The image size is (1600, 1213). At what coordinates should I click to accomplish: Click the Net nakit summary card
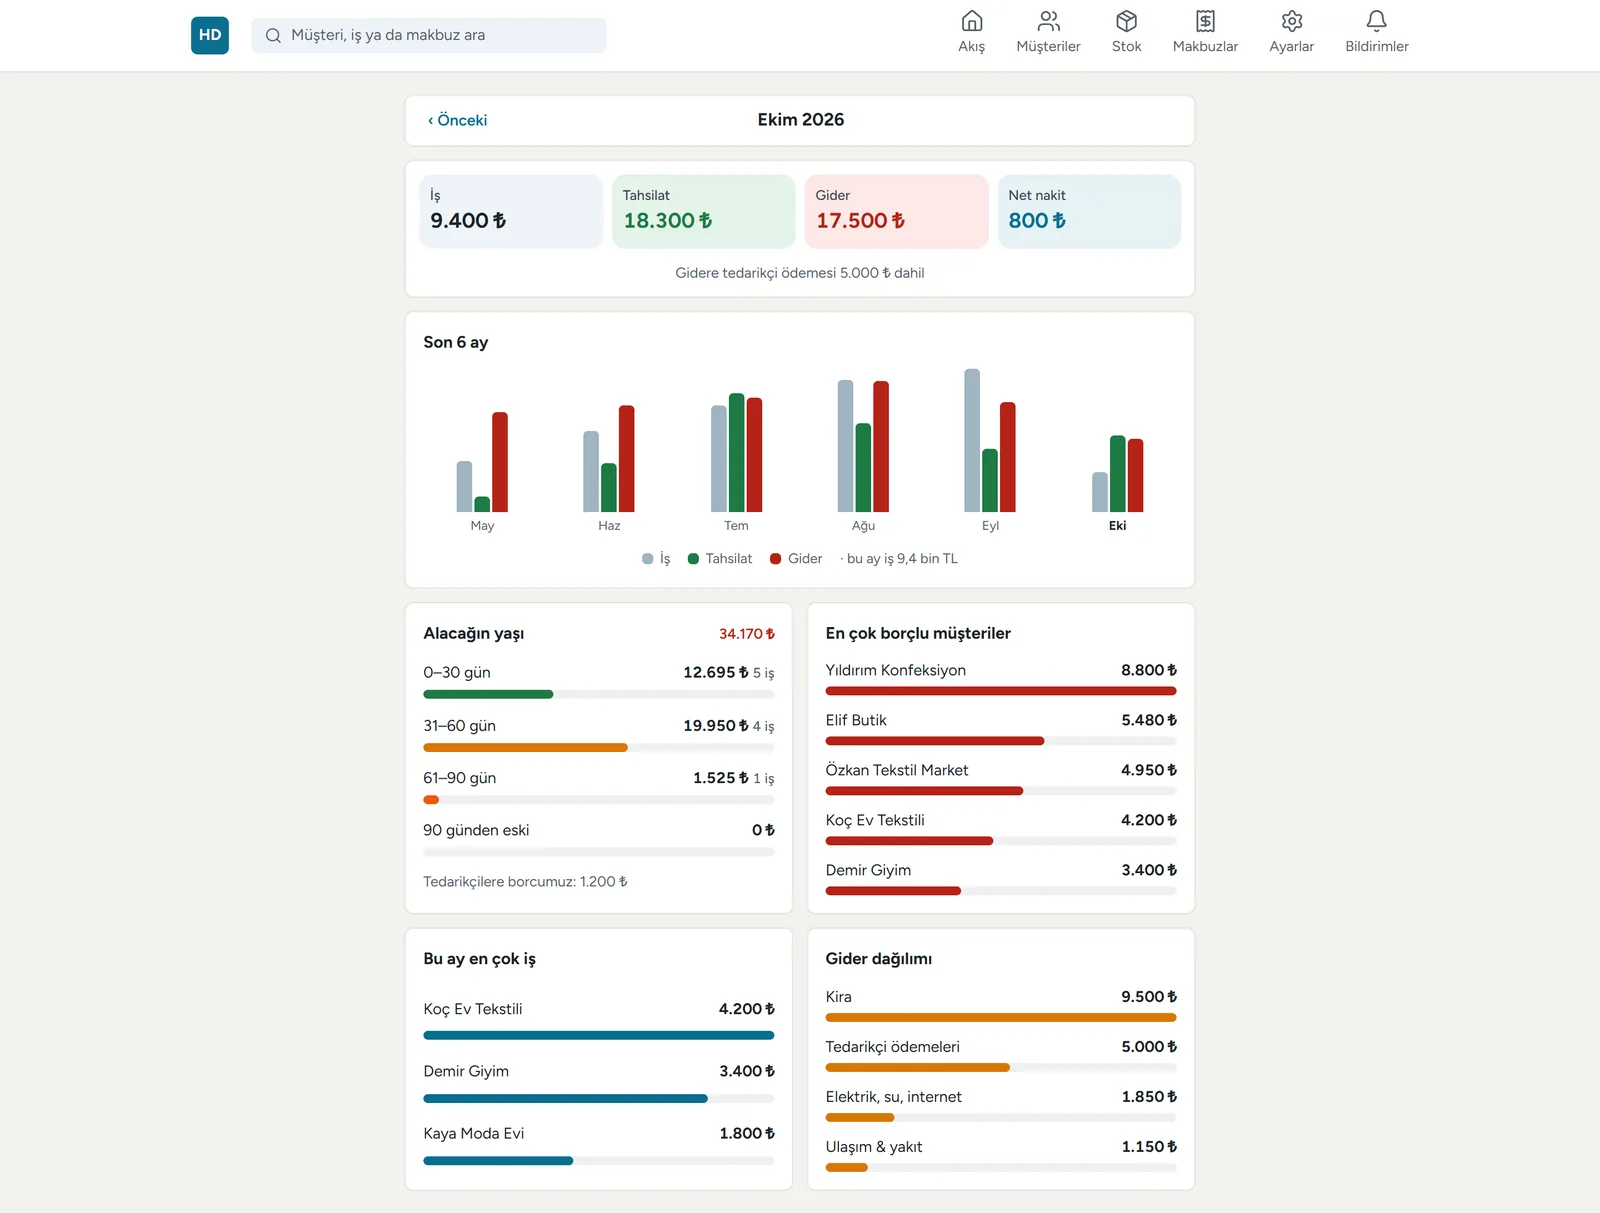[x=1089, y=211]
